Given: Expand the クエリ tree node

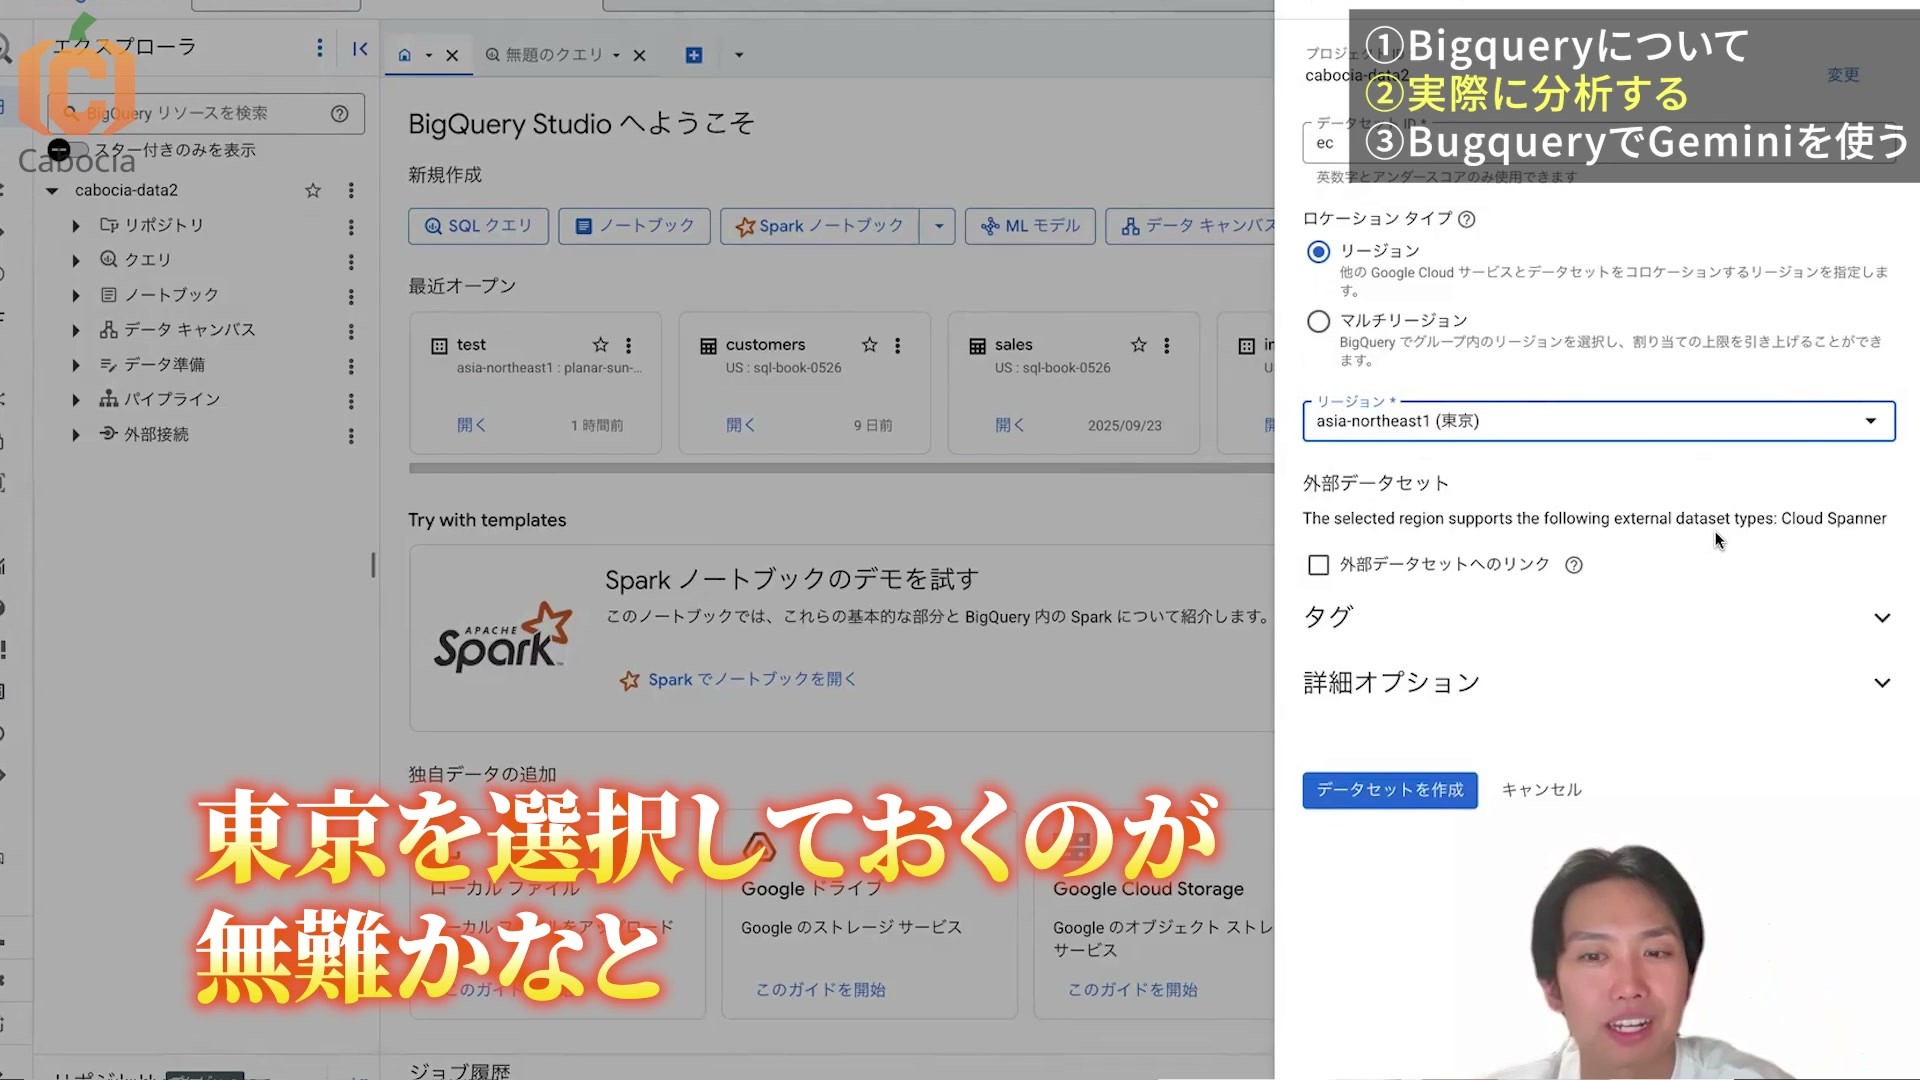Looking at the screenshot, I should (x=76, y=261).
